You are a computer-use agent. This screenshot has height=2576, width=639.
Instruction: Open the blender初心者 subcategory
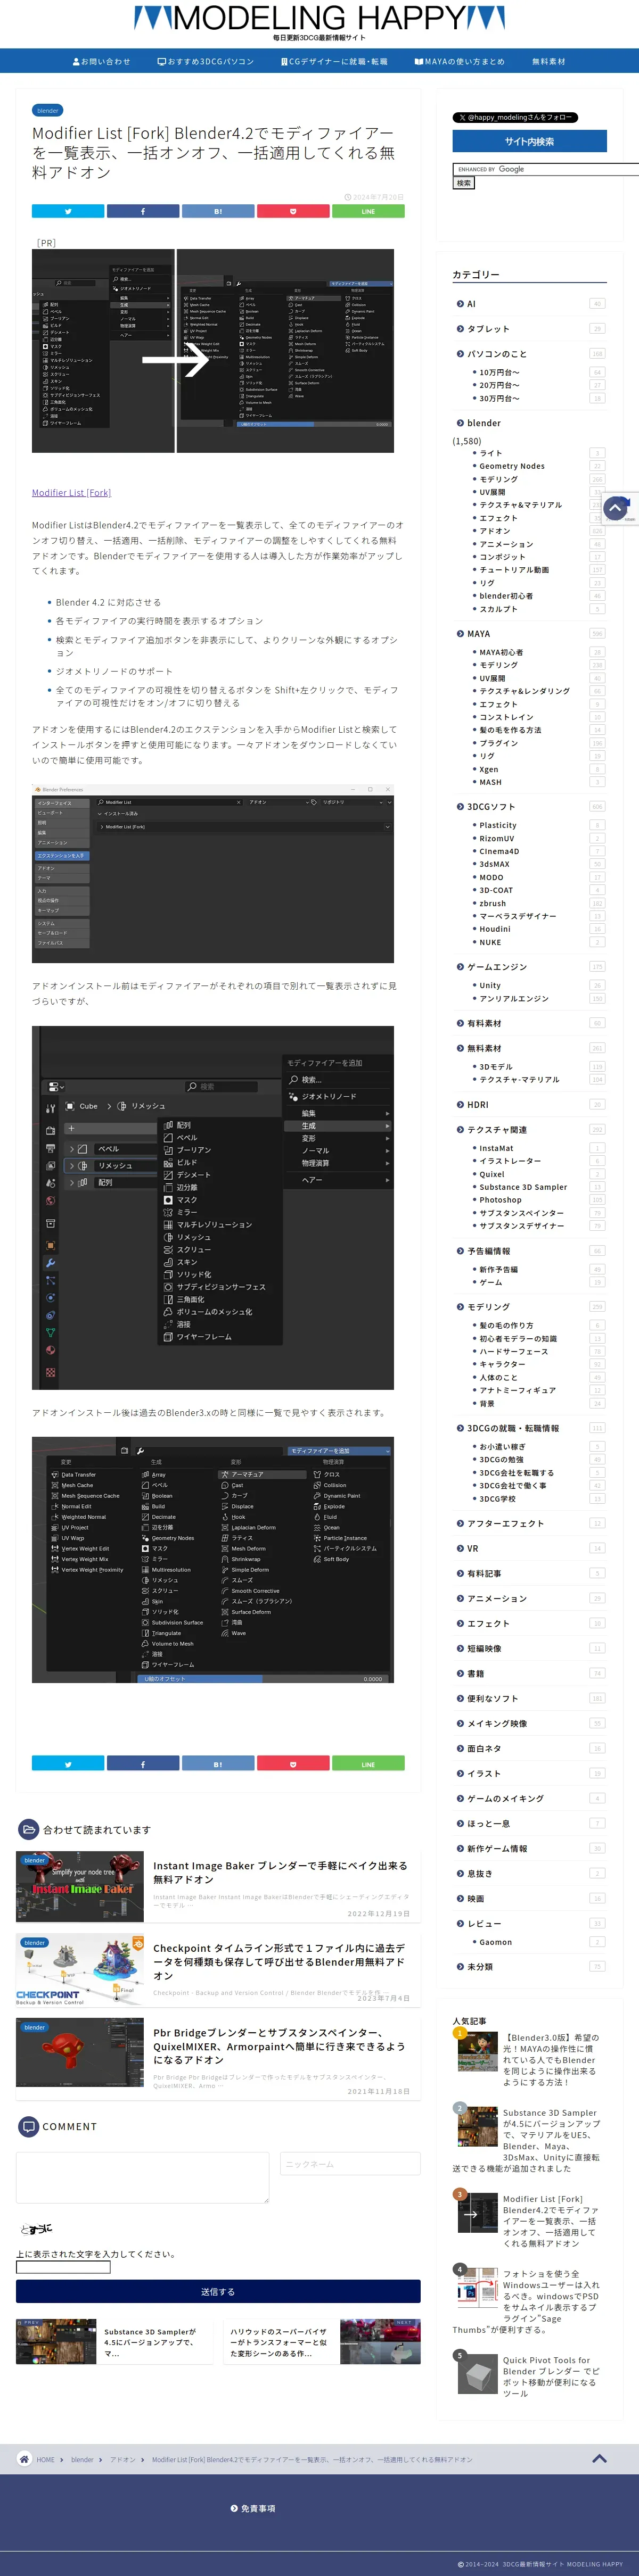pyautogui.click(x=506, y=596)
